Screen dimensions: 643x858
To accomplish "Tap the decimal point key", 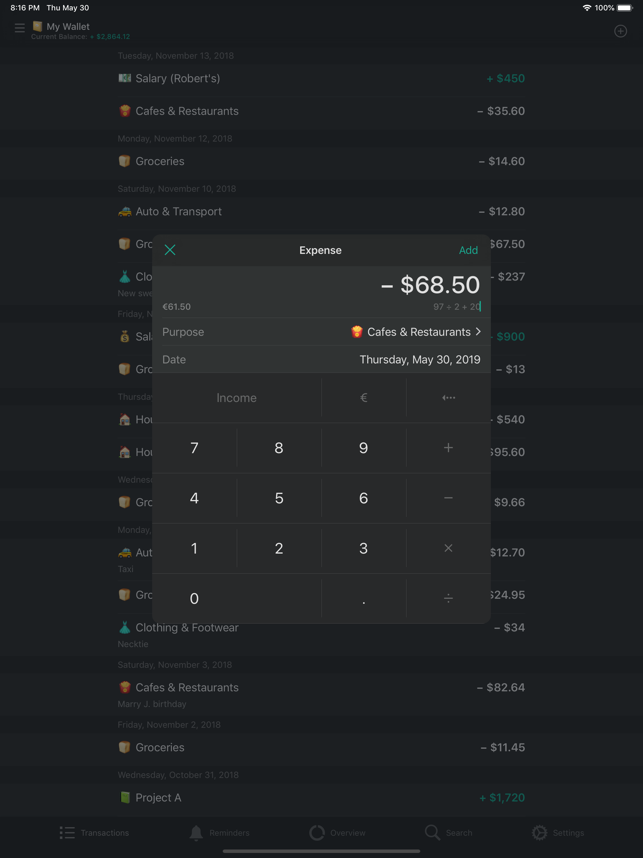I will pos(364,599).
